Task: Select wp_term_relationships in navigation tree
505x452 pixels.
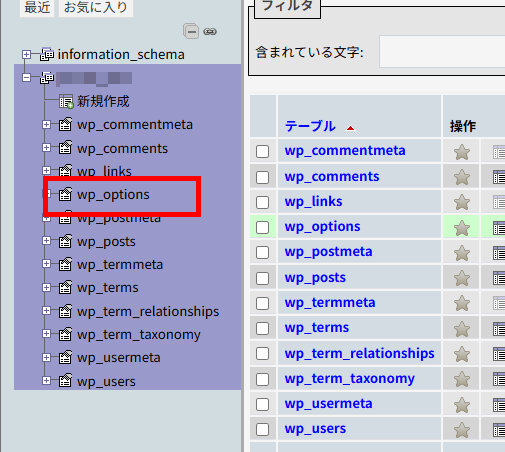Action: click(148, 311)
